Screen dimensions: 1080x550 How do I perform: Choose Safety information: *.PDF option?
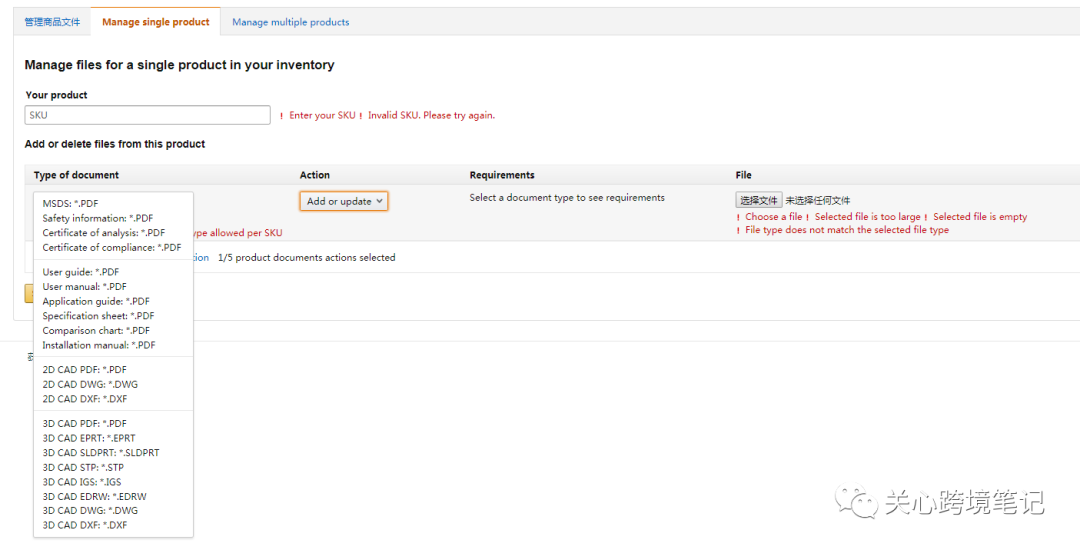98,218
